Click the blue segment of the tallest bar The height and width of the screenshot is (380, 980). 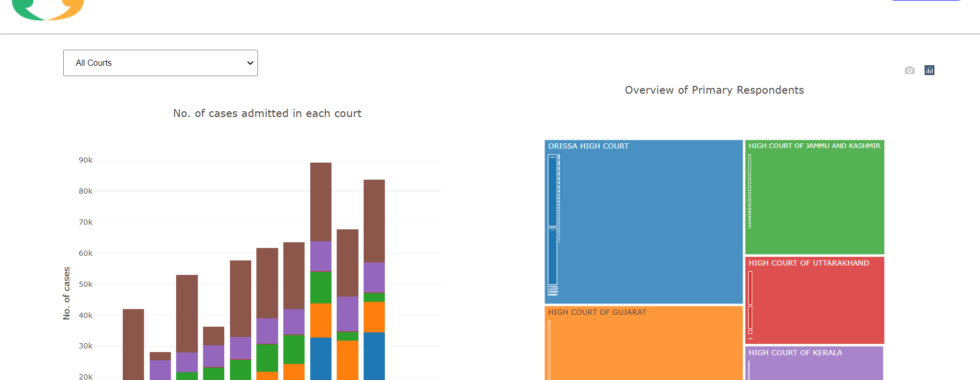click(x=321, y=359)
